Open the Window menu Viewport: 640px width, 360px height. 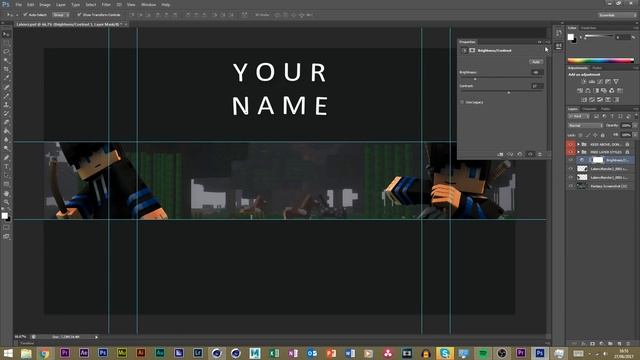[148, 4]
